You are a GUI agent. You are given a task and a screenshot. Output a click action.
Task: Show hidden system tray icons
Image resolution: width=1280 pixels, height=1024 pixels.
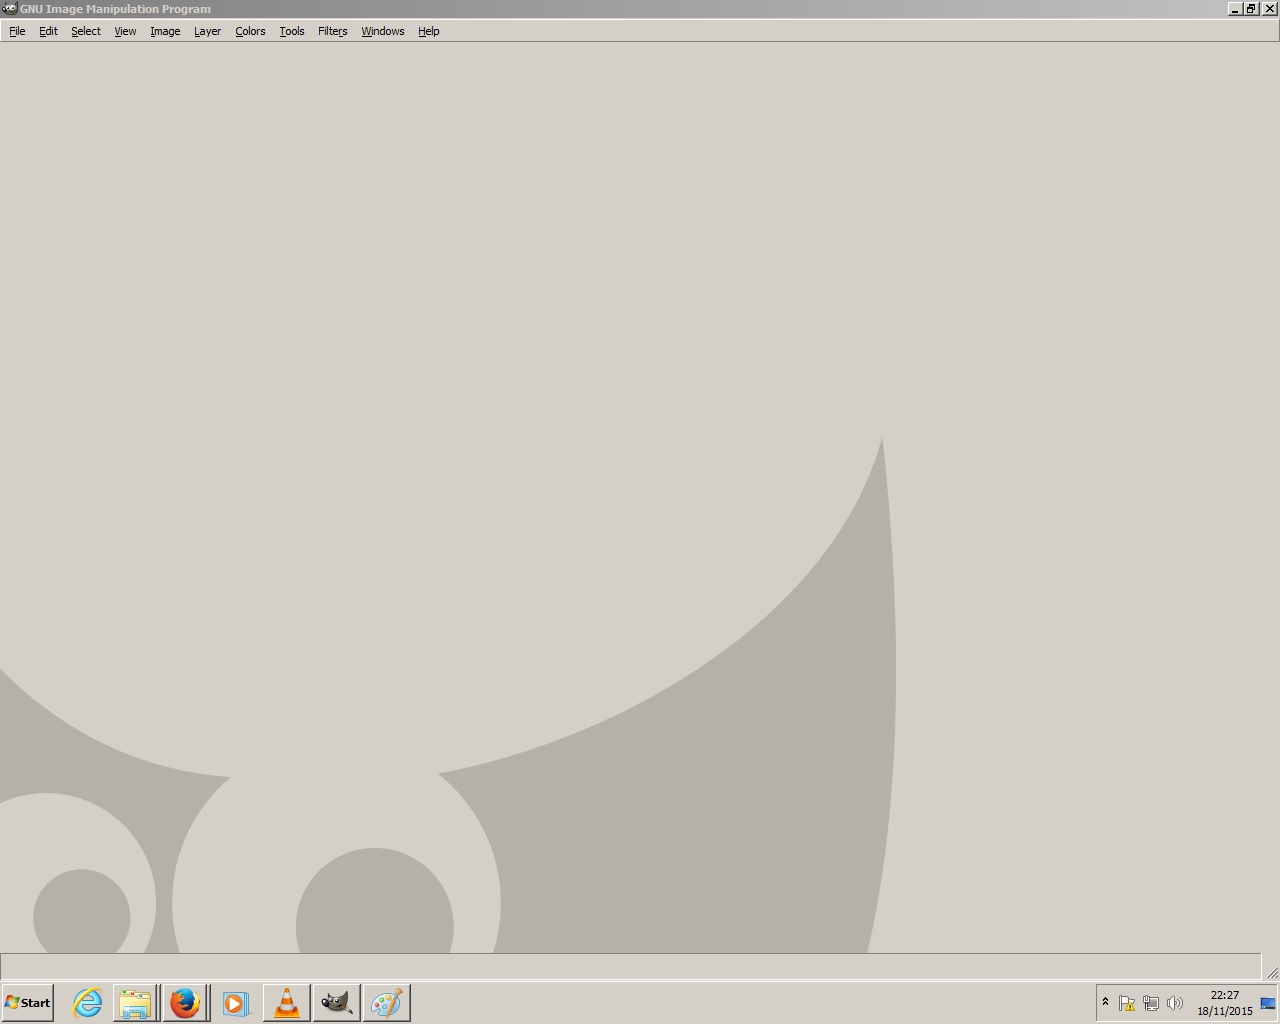[x=1105, y=1002]
